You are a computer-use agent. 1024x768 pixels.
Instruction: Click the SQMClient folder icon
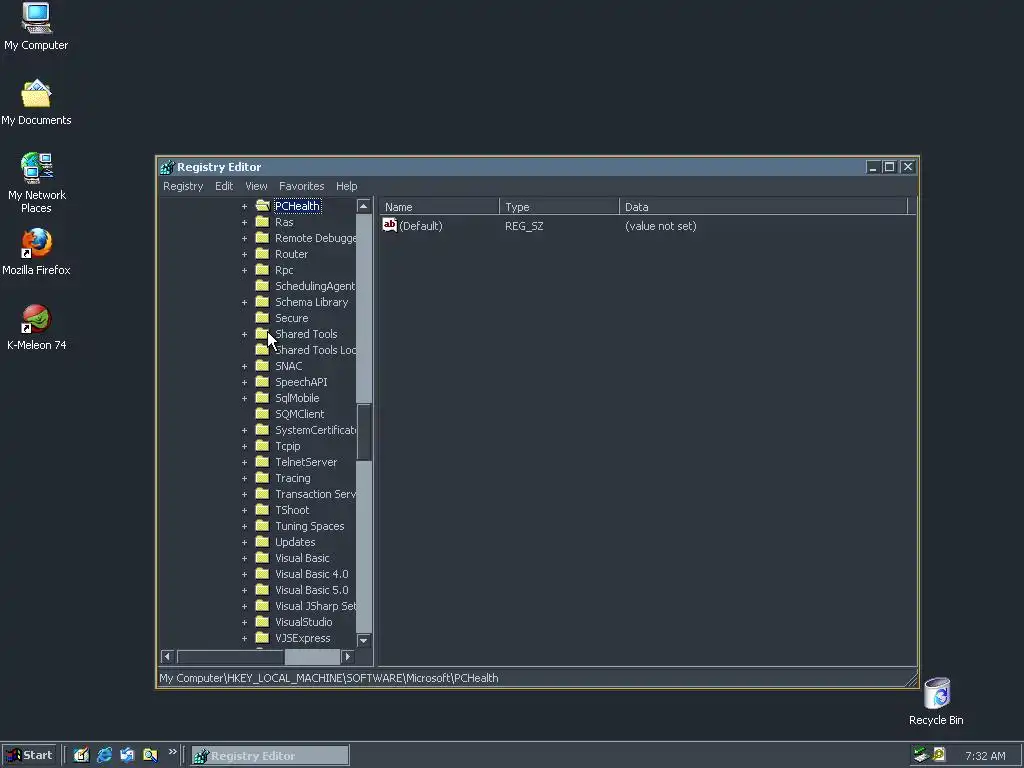point(263,414)
